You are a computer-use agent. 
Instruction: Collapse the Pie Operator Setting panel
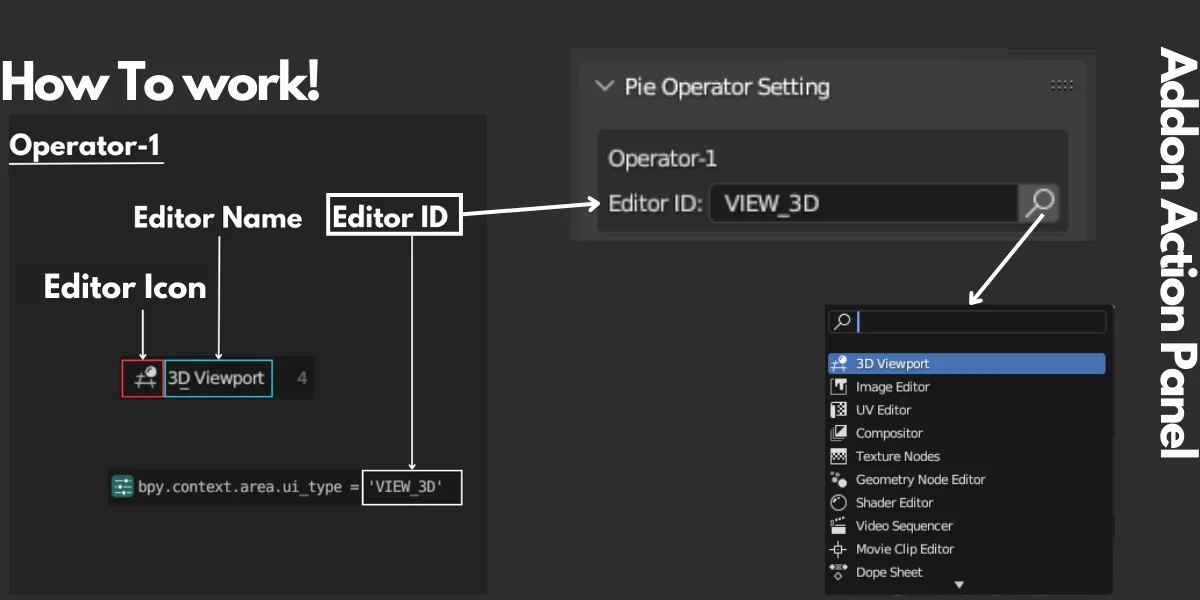pos(604,87)
